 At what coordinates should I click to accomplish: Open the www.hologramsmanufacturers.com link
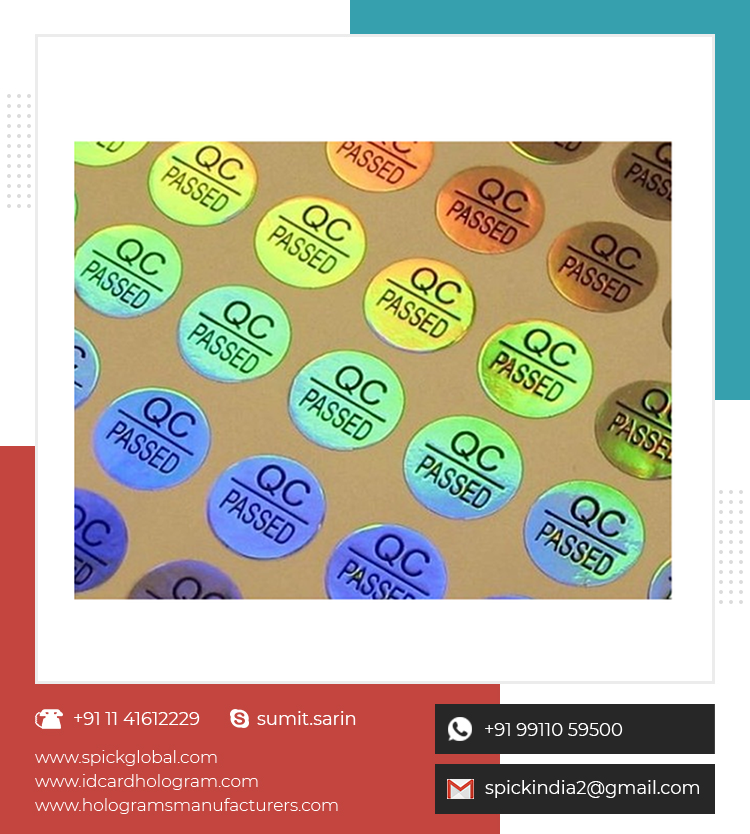187,805
